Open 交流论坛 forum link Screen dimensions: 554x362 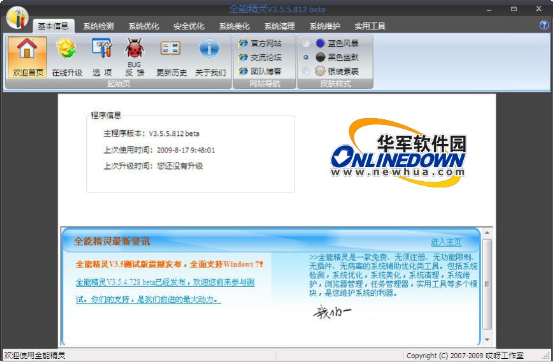pyautogui.click(x=260, y=57)
